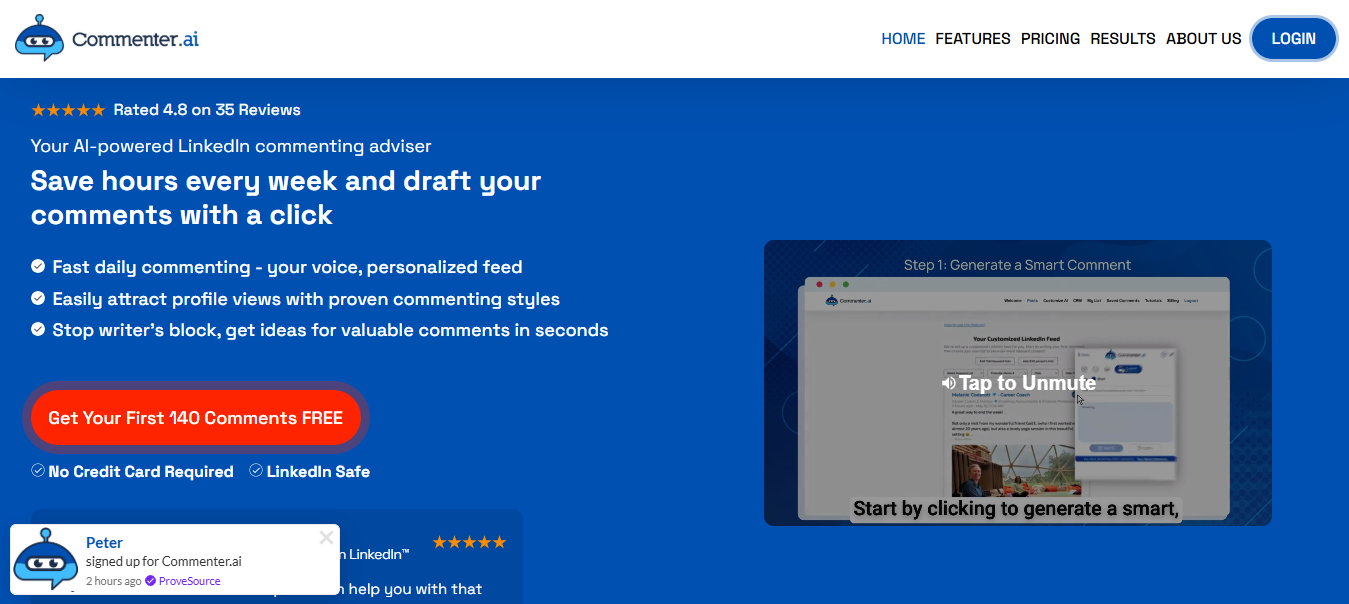Click the testimonial card's orange stars
Viewport: 1349px width, 604px height.
[x=469, y=542]
